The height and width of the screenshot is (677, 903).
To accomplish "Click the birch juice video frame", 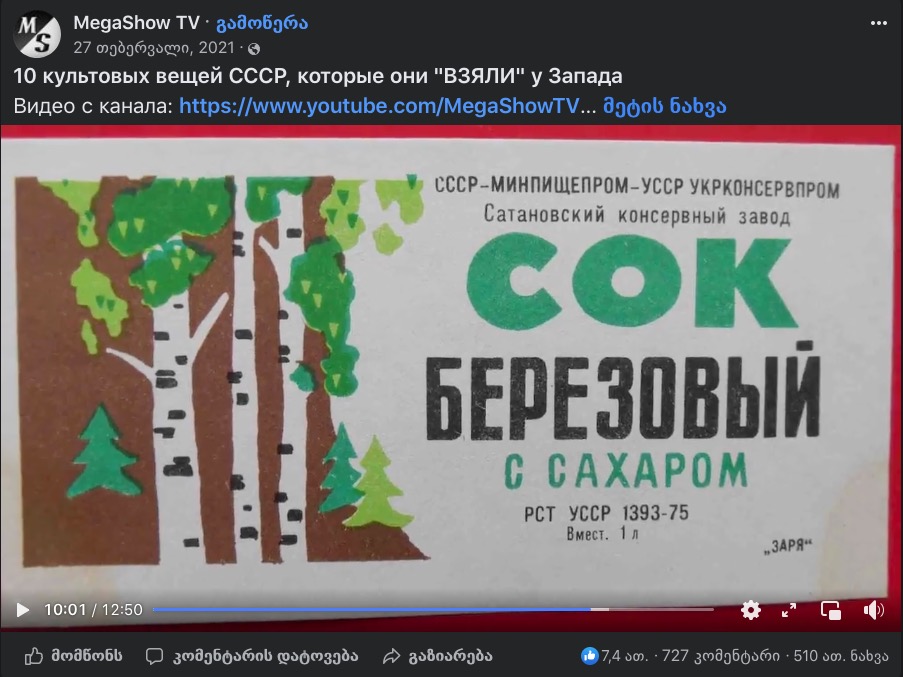I will coord(452,363).
